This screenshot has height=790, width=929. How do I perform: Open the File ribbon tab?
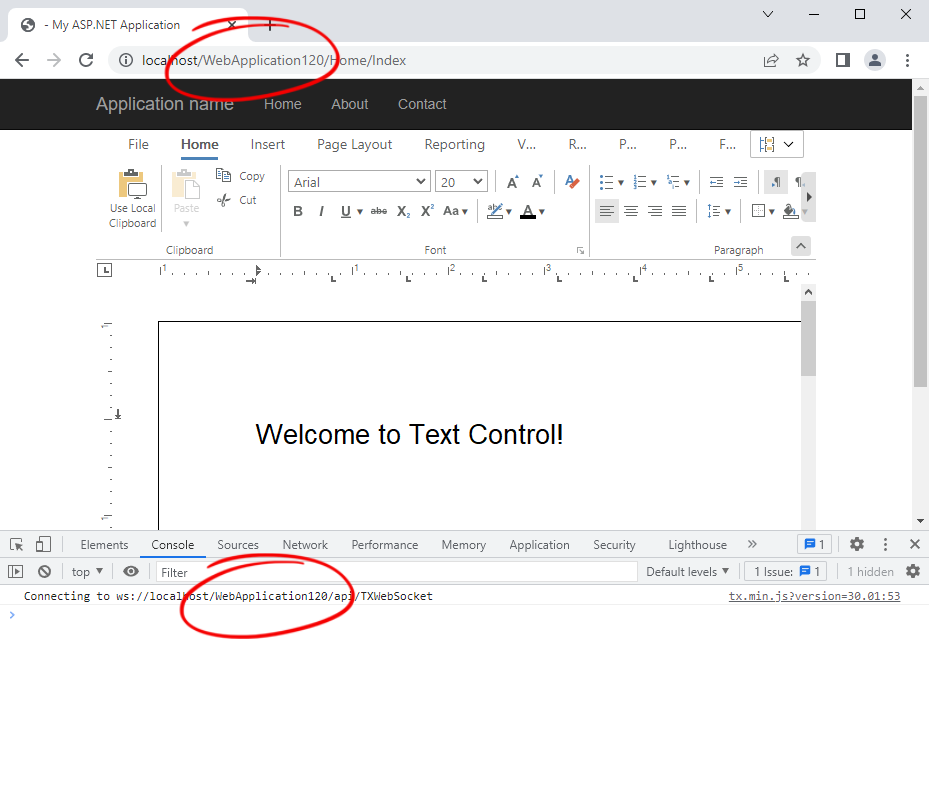click(138, 145)
